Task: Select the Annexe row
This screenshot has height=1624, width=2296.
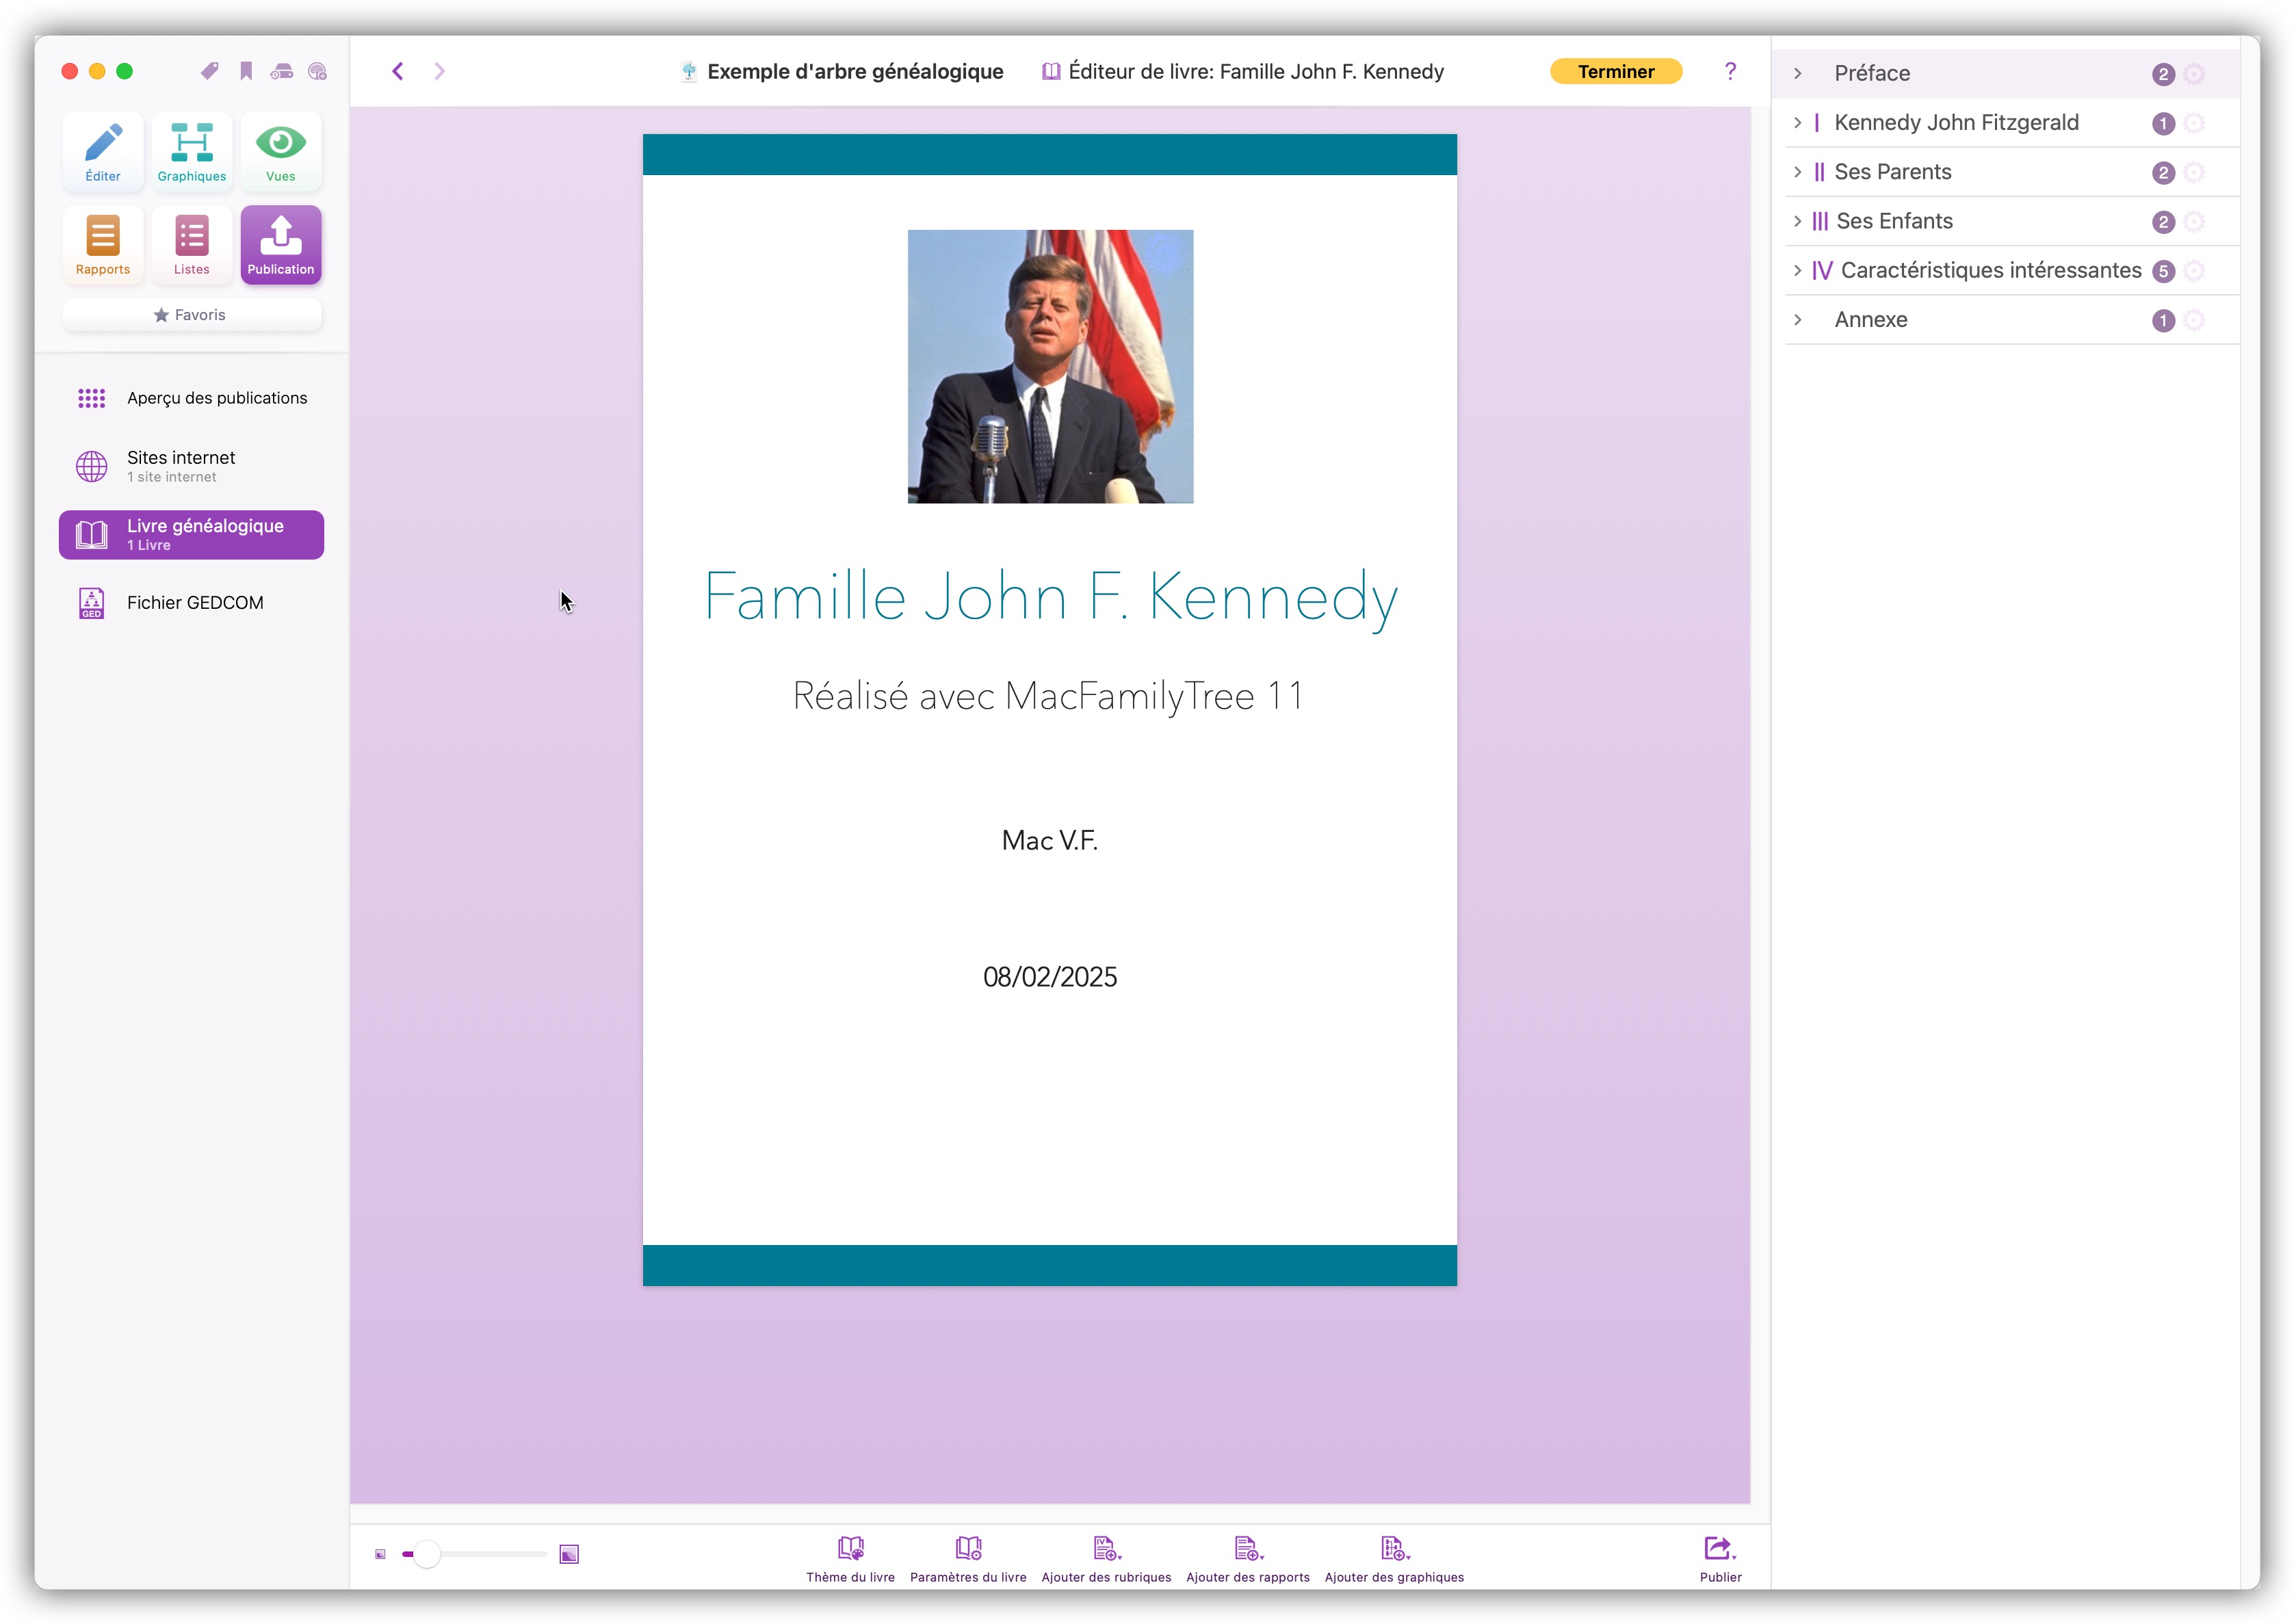Action: (x=2012, y=320)
